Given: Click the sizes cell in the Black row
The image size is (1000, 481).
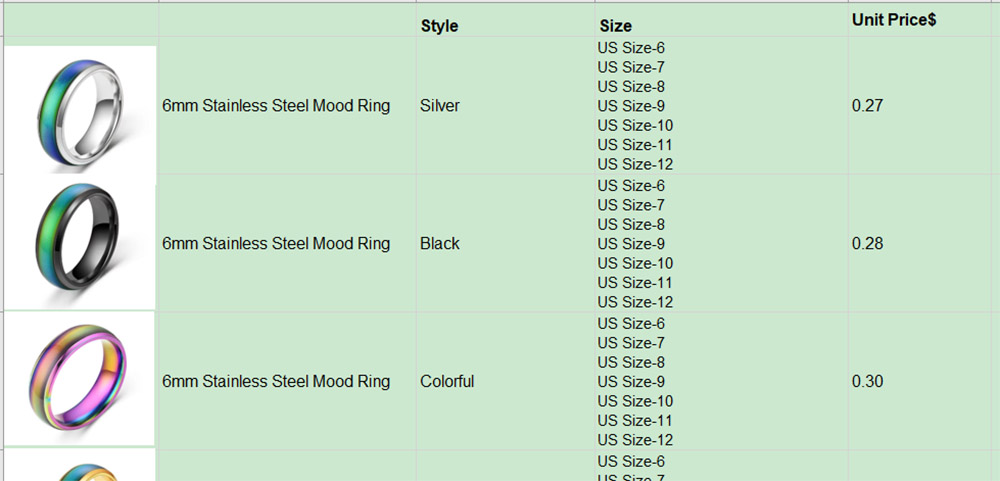Looking at the screenshot, I should tap(721, 243).
